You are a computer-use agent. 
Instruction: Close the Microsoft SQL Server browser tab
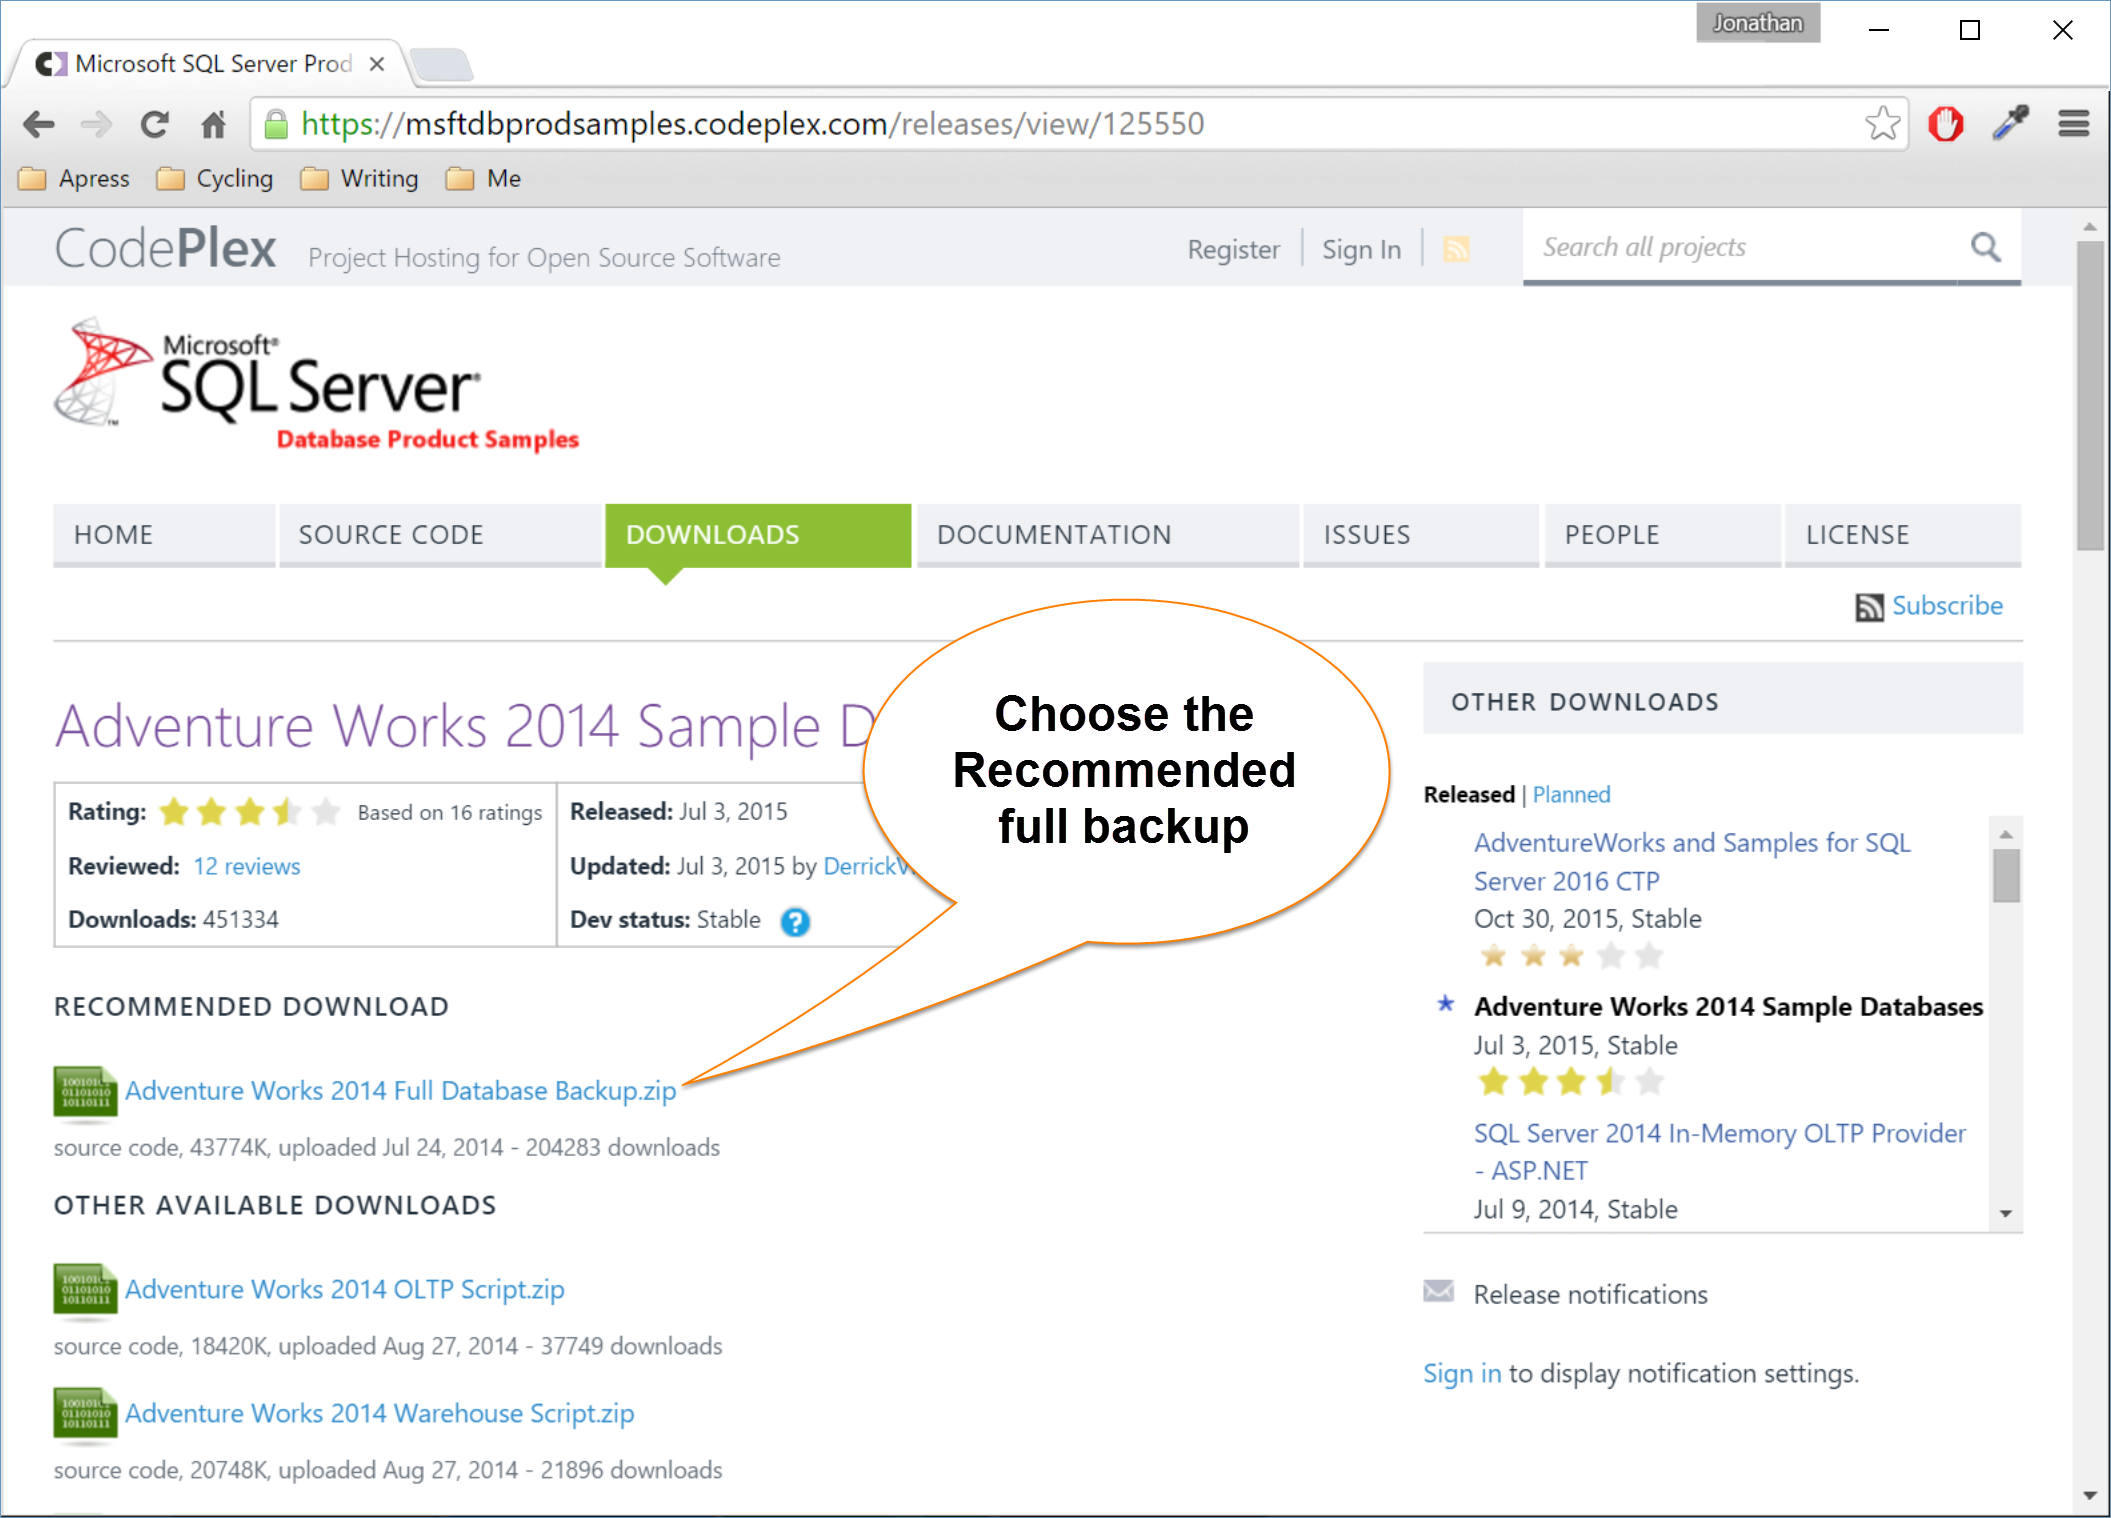point(377,64)
